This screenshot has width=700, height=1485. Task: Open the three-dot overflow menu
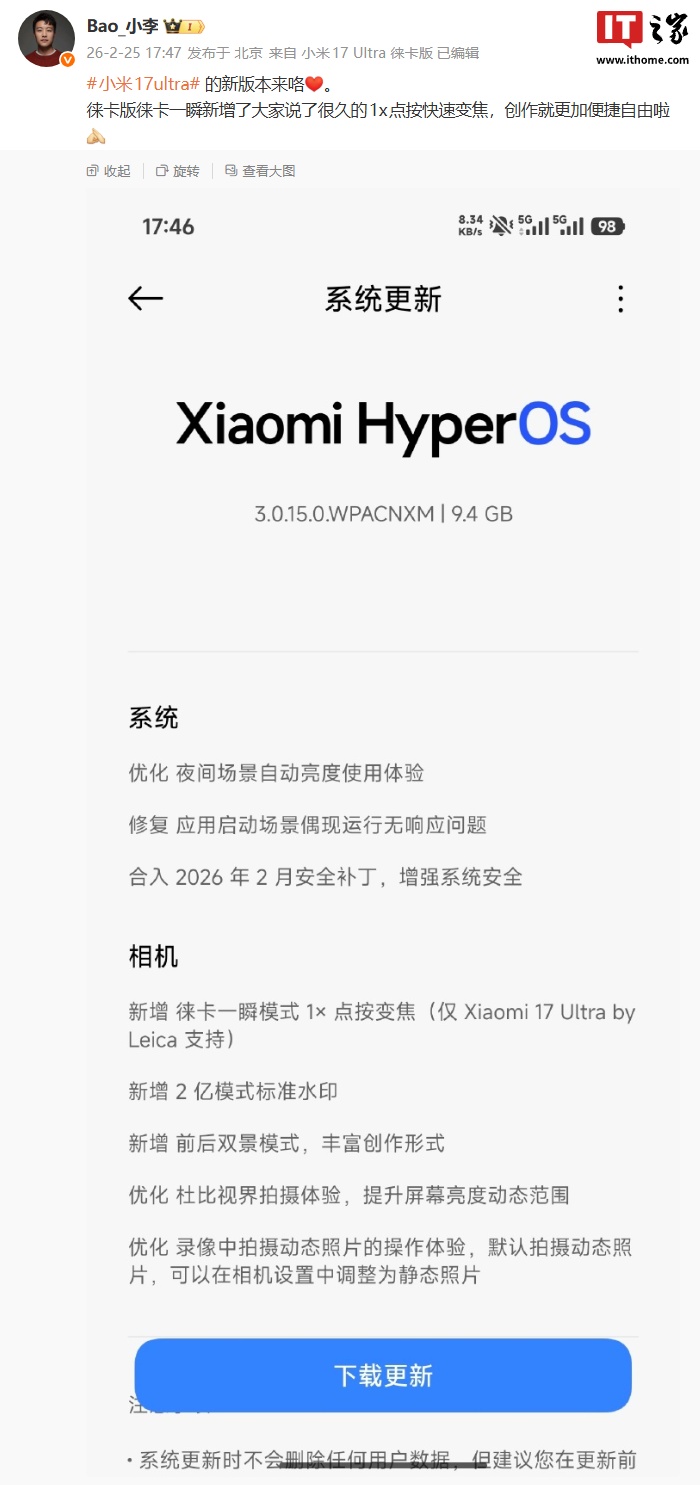pos(621,299)
